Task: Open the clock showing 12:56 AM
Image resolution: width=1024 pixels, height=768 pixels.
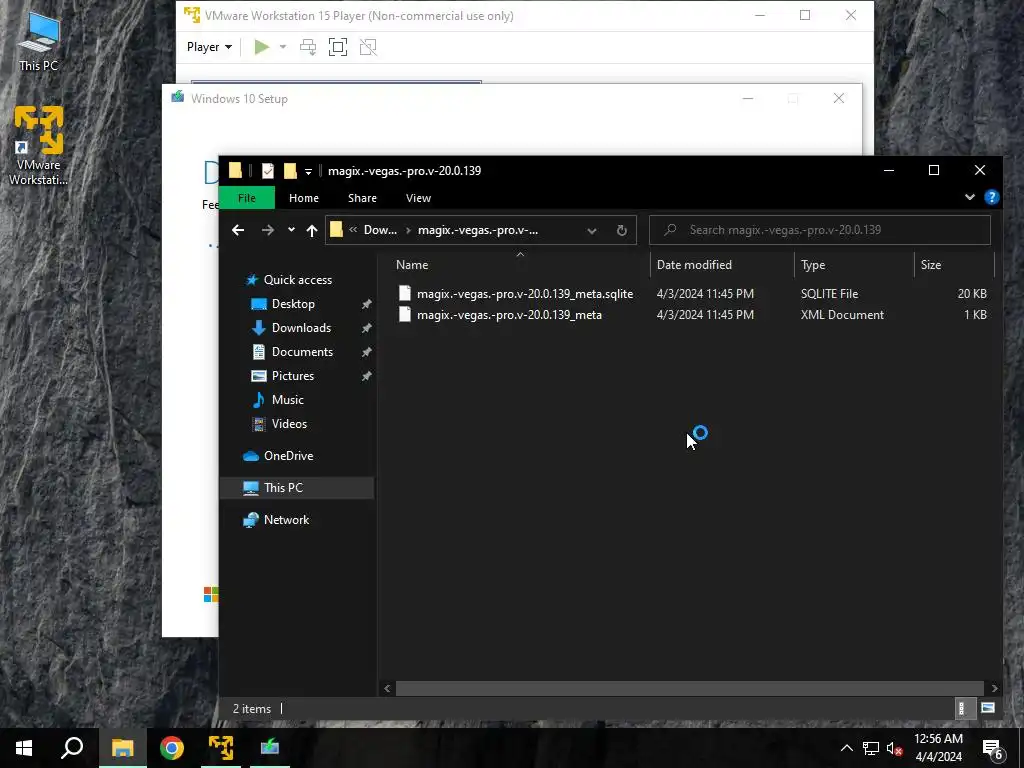Action: click(x=938, y=748)
